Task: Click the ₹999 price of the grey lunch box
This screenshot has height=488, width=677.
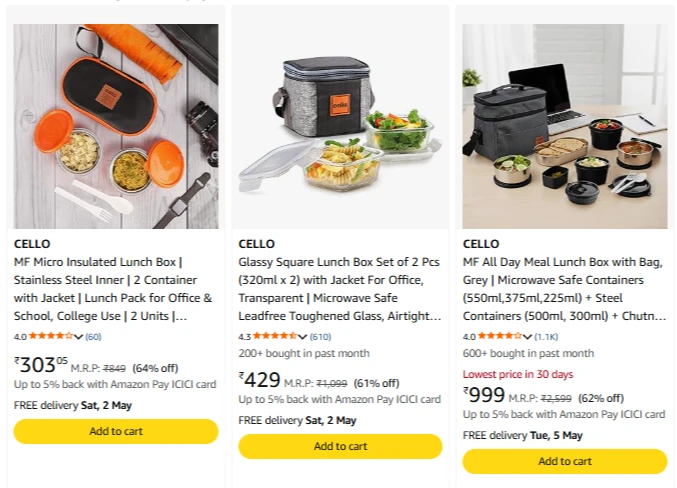Action: tap(484, 395)
